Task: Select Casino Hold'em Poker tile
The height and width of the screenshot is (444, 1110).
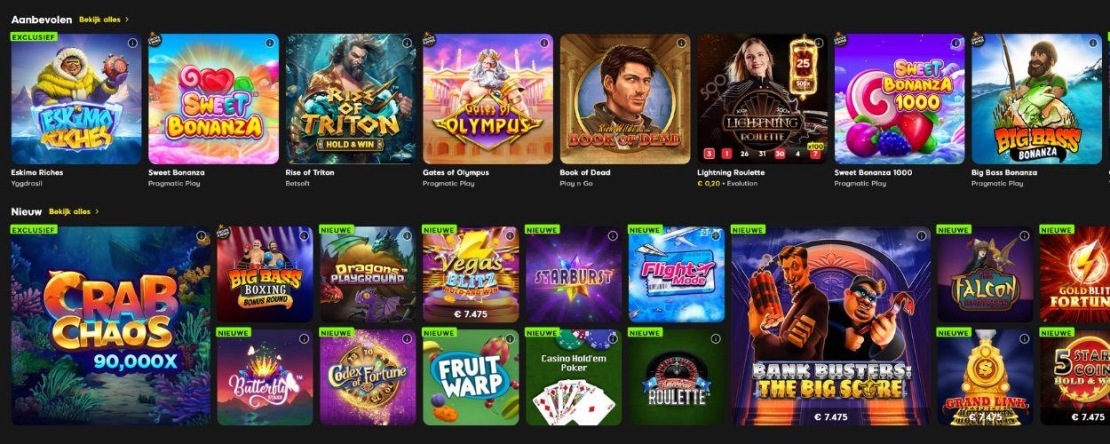Action: (x=573, y=377)
